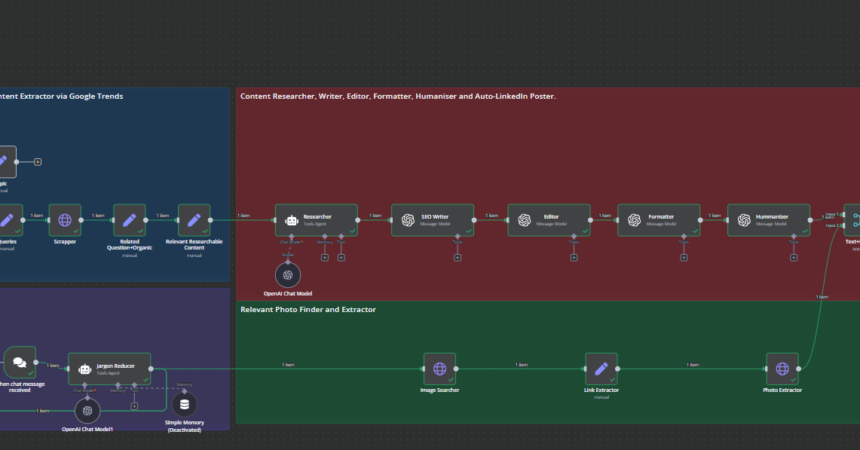This screenshot has width=860, height=450.
Task: Add a Memory sub-node to Researcher
Action: (x=325, y=257)
